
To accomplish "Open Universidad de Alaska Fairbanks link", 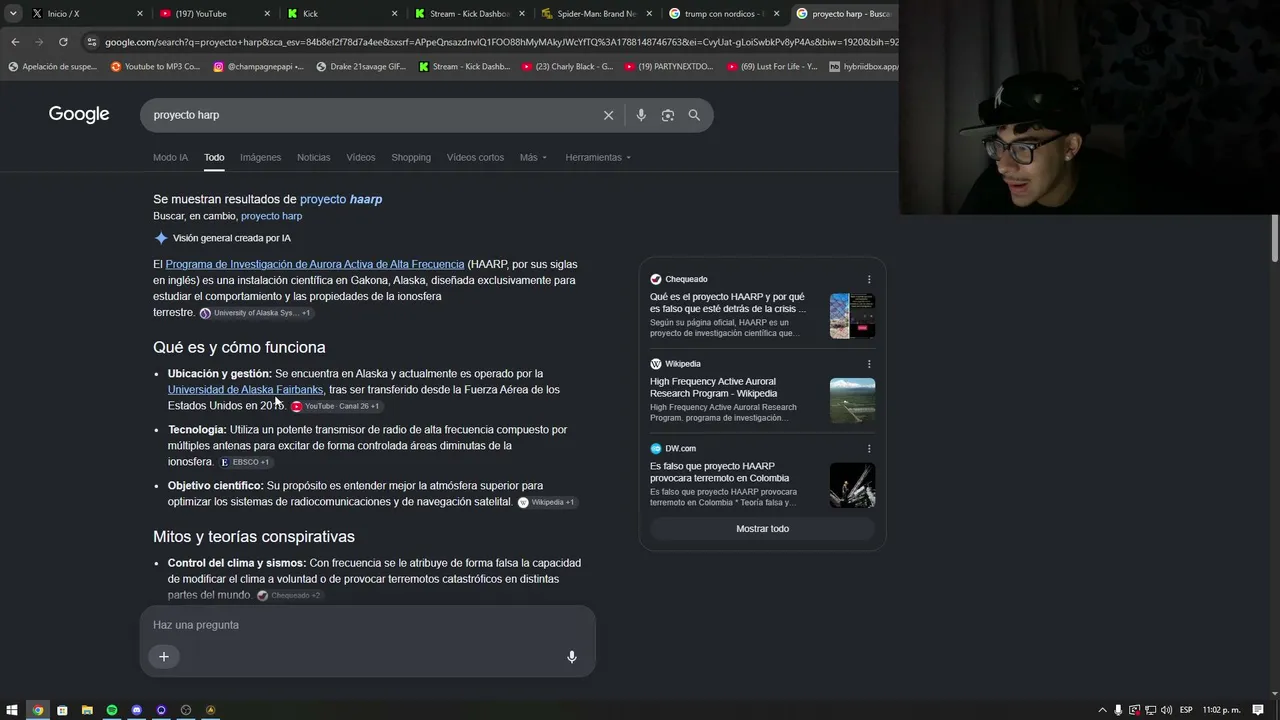I will (245, 390).
